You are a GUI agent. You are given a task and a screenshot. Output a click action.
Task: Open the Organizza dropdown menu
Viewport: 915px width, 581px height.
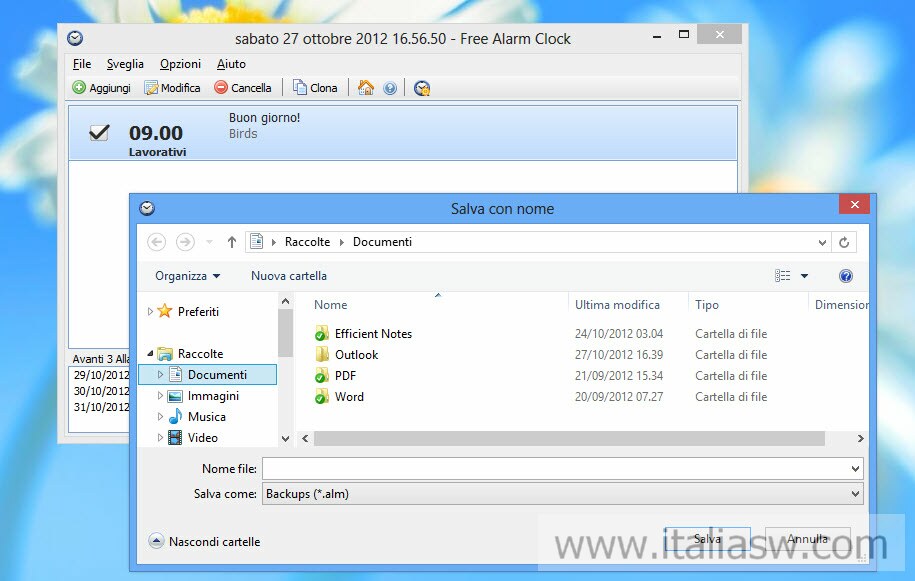coord(187,276)
